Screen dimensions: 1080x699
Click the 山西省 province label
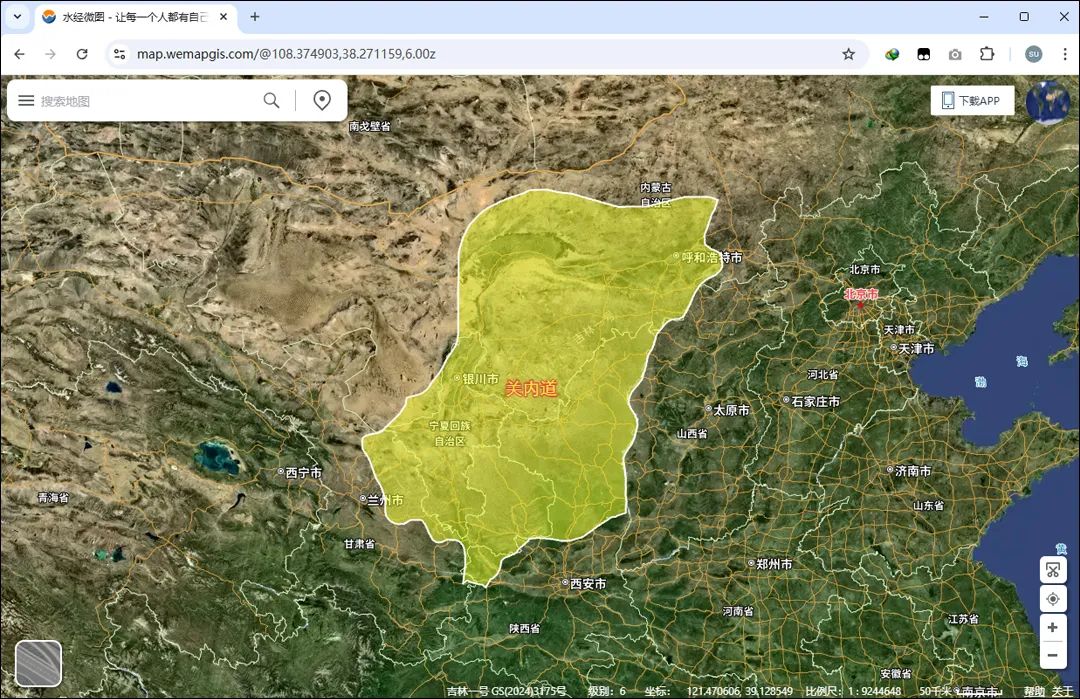692,433
